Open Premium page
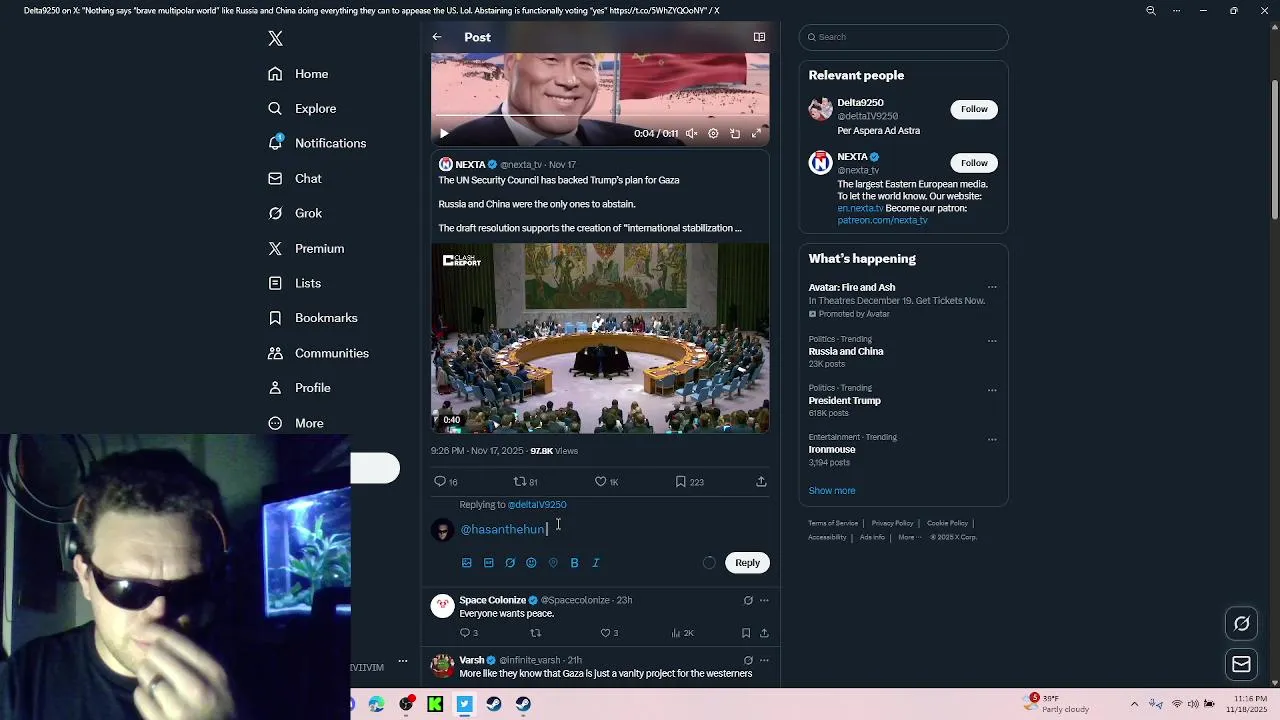Screen dimensions: 1280x720 [x=306, y=248]
